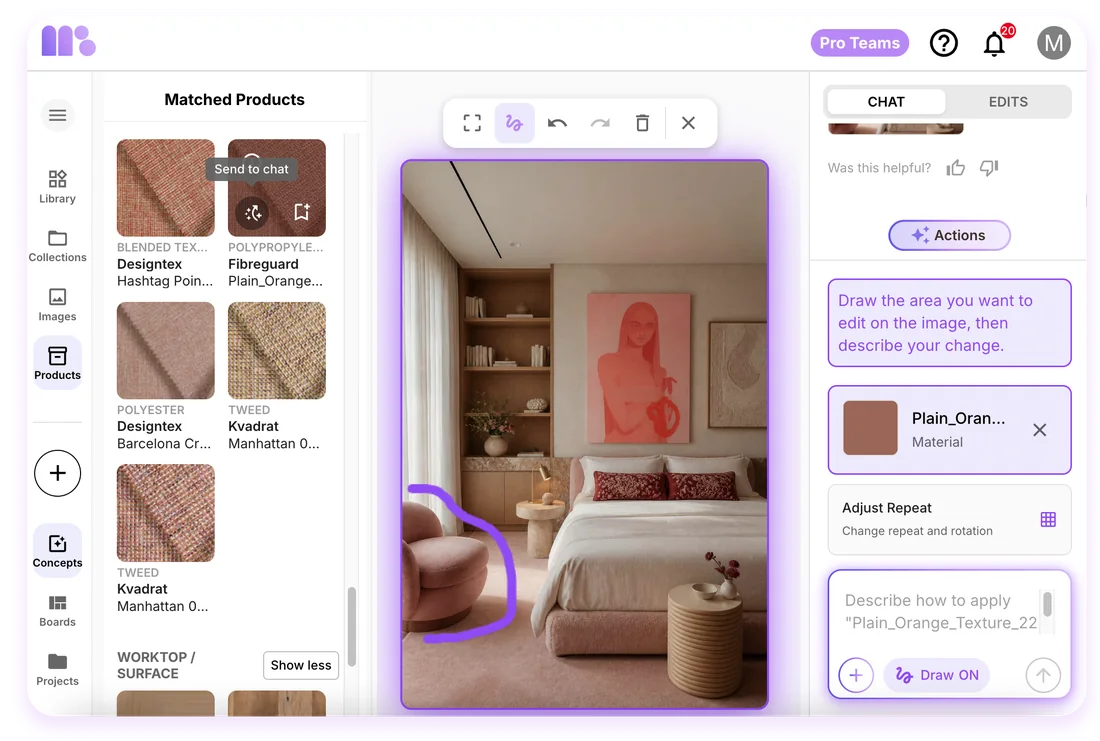Click the thumbs up feedback icon
Viewport: 1100px width, 741px height.
coord(955,168)
